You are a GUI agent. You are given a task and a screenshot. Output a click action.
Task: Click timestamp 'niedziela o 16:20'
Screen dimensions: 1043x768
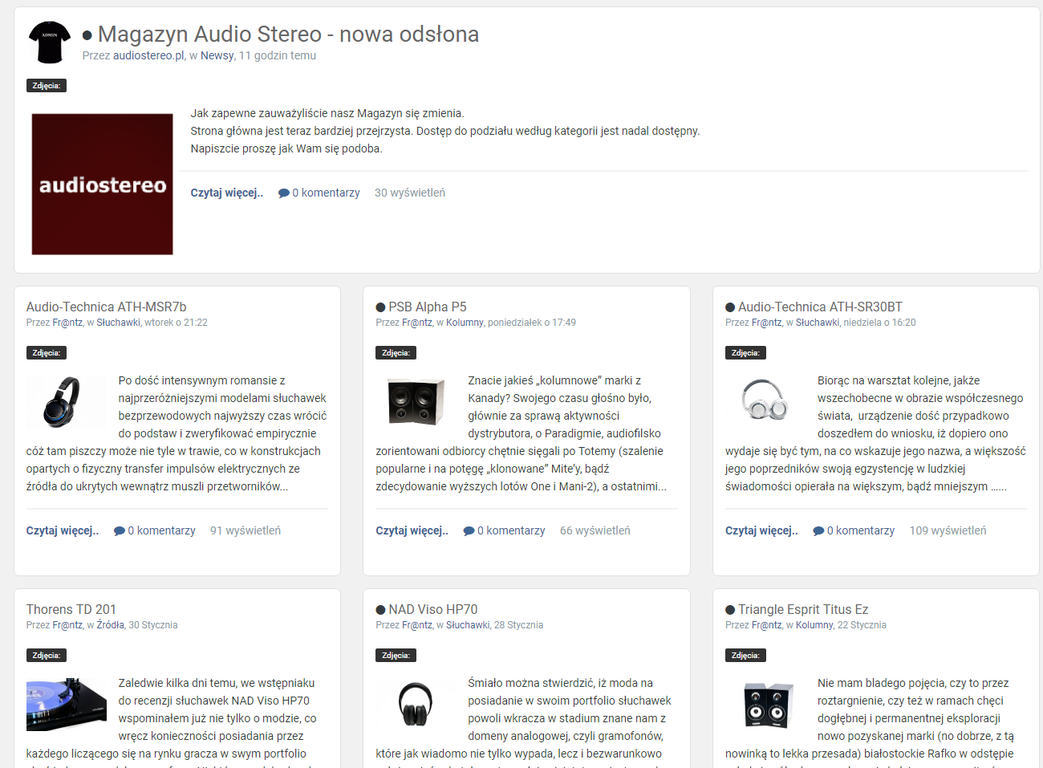click(879, 322)
